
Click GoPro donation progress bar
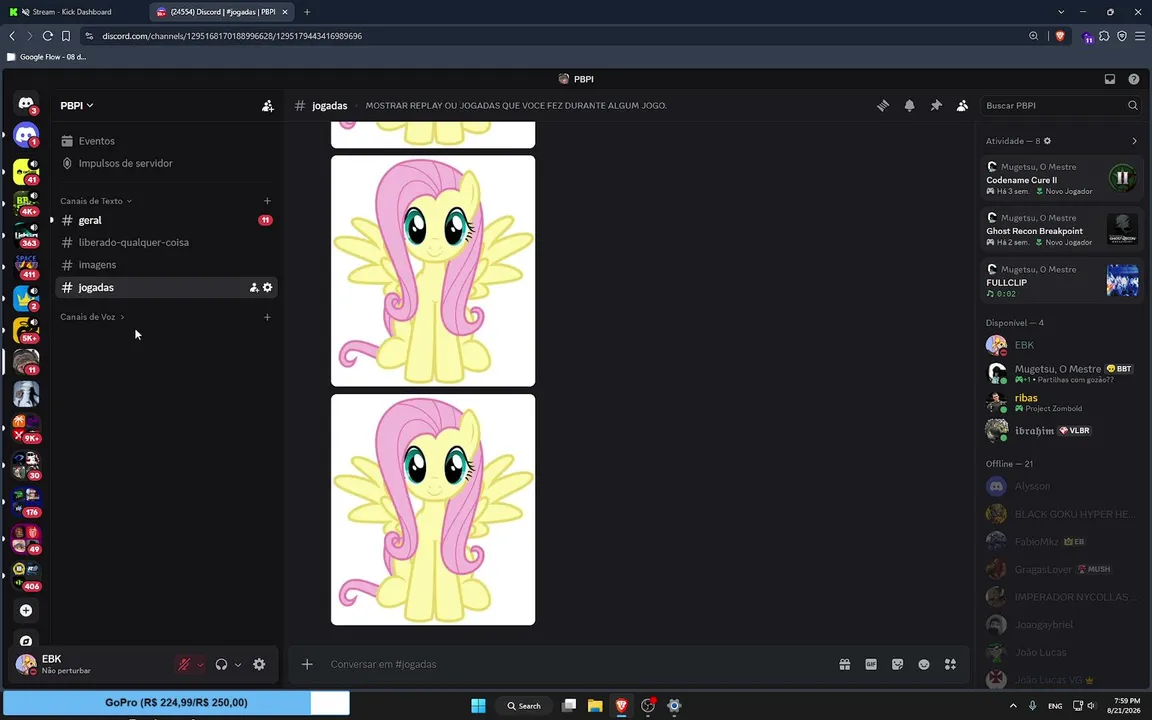176,703
